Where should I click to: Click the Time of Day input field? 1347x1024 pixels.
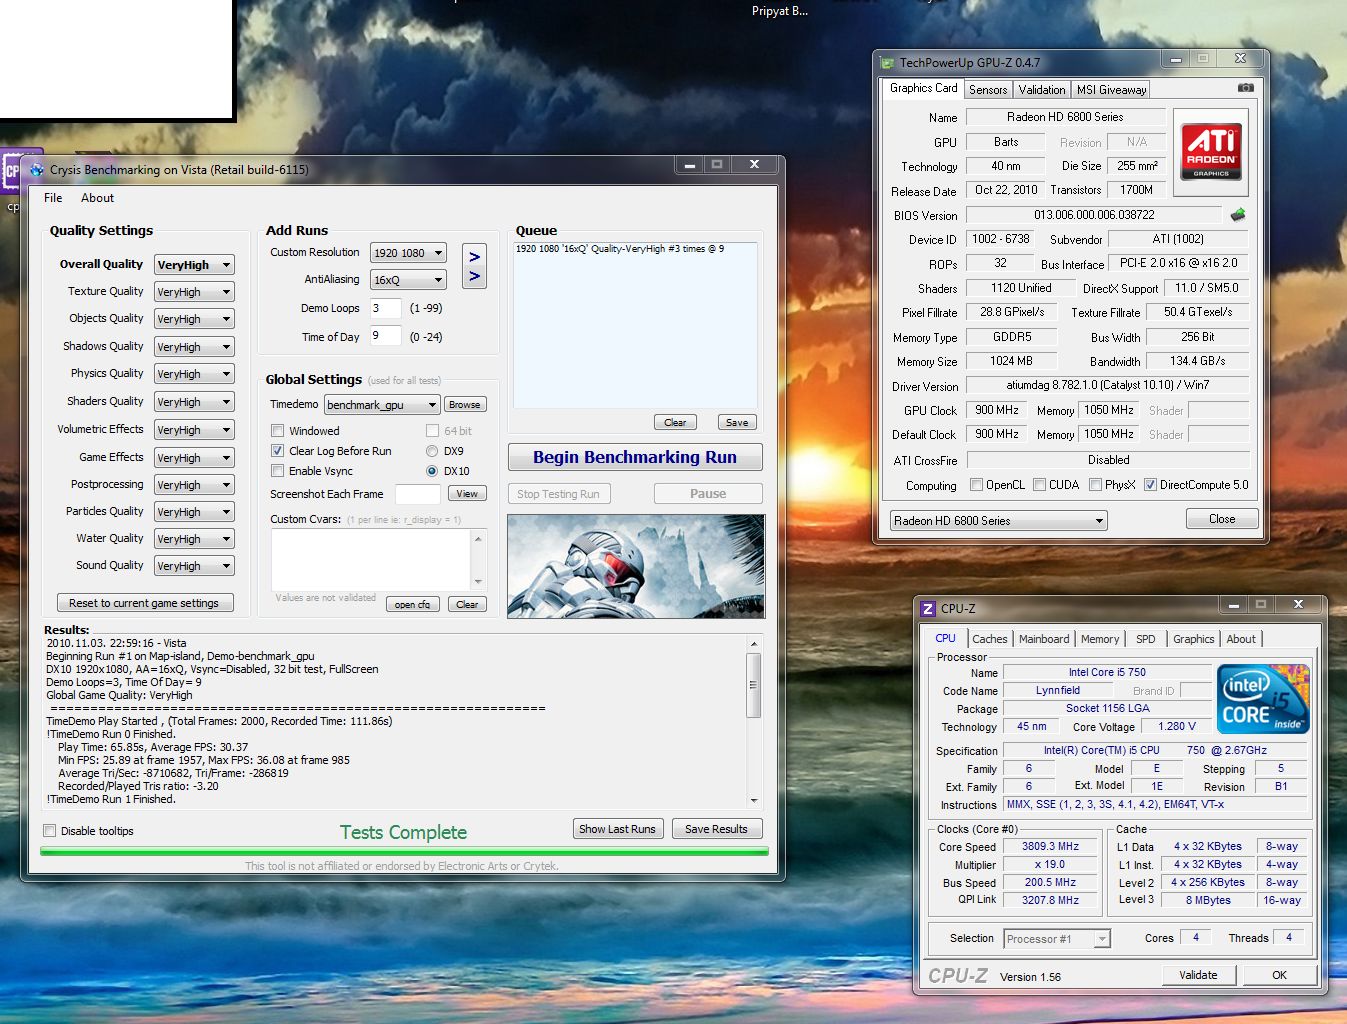(385, 337)
